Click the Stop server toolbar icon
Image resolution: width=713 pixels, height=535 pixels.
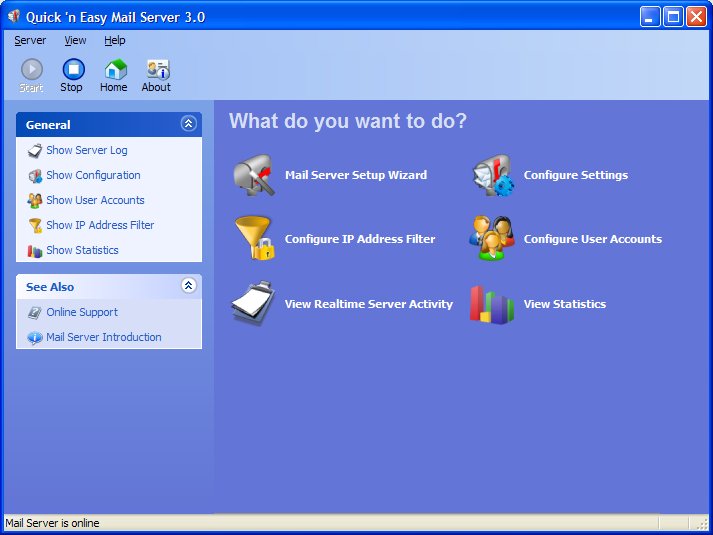(x=73, y=70)
